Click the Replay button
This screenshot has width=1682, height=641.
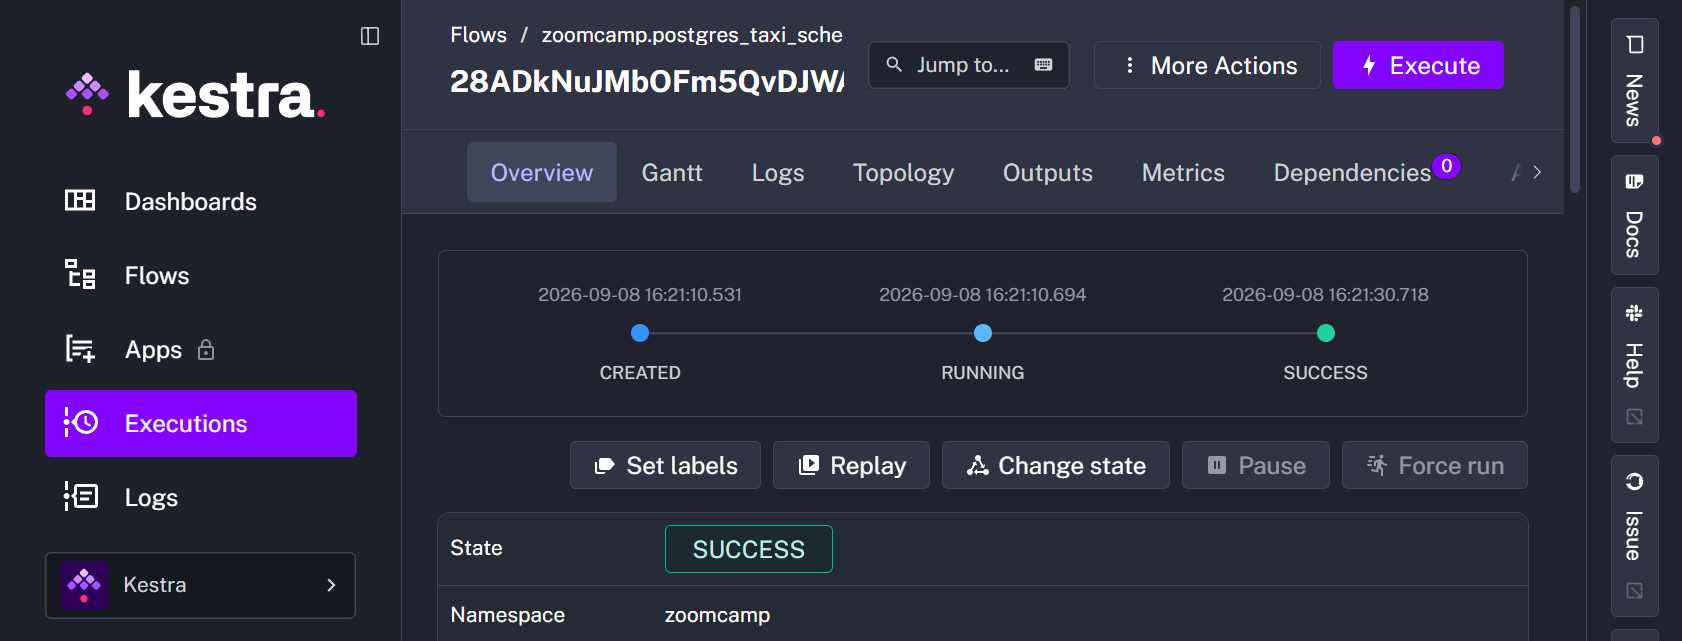(x=851, y=465)
